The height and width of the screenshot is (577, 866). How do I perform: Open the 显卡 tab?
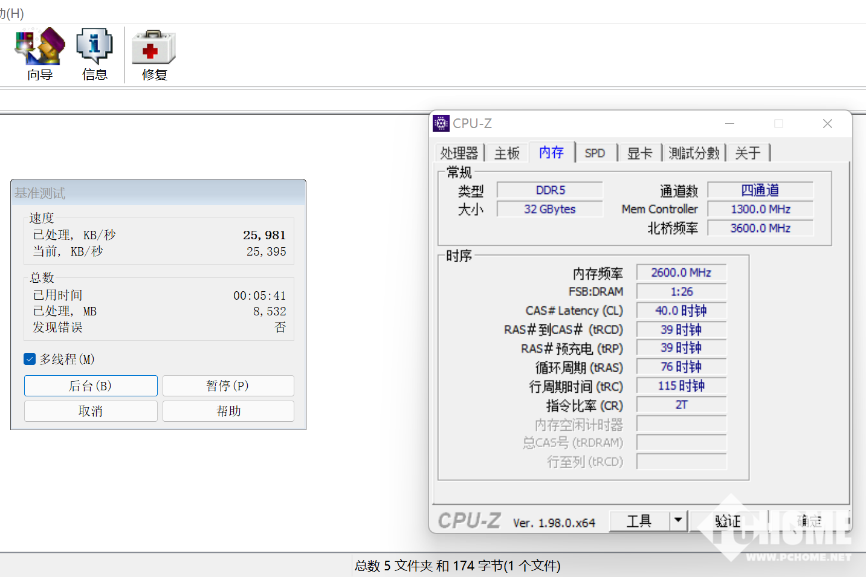pos(640,153)
